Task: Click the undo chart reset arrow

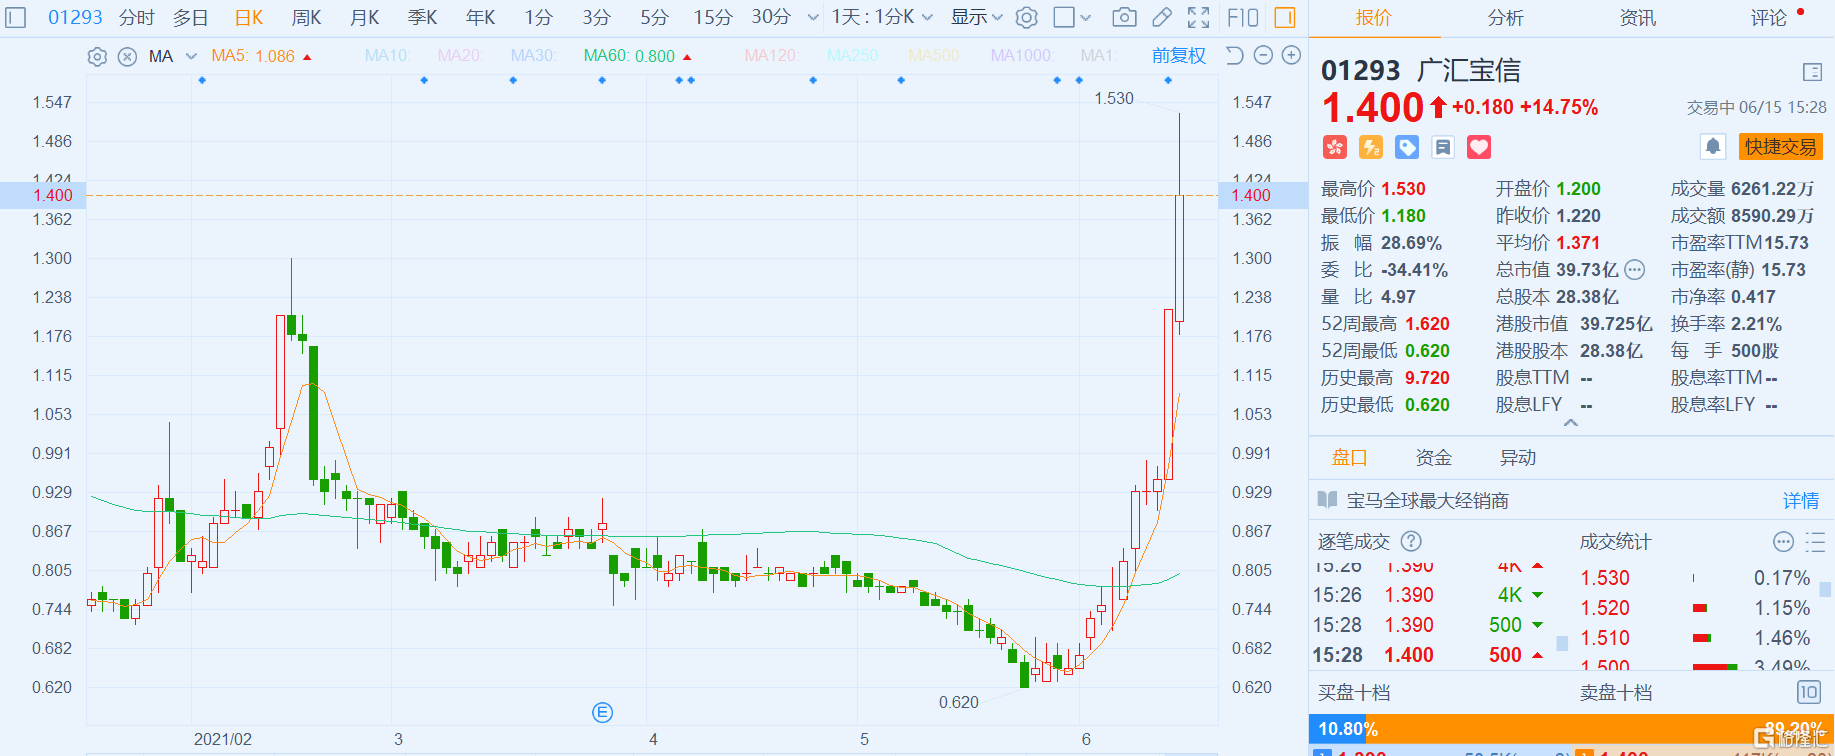Action: click(x=1235, y=56)
